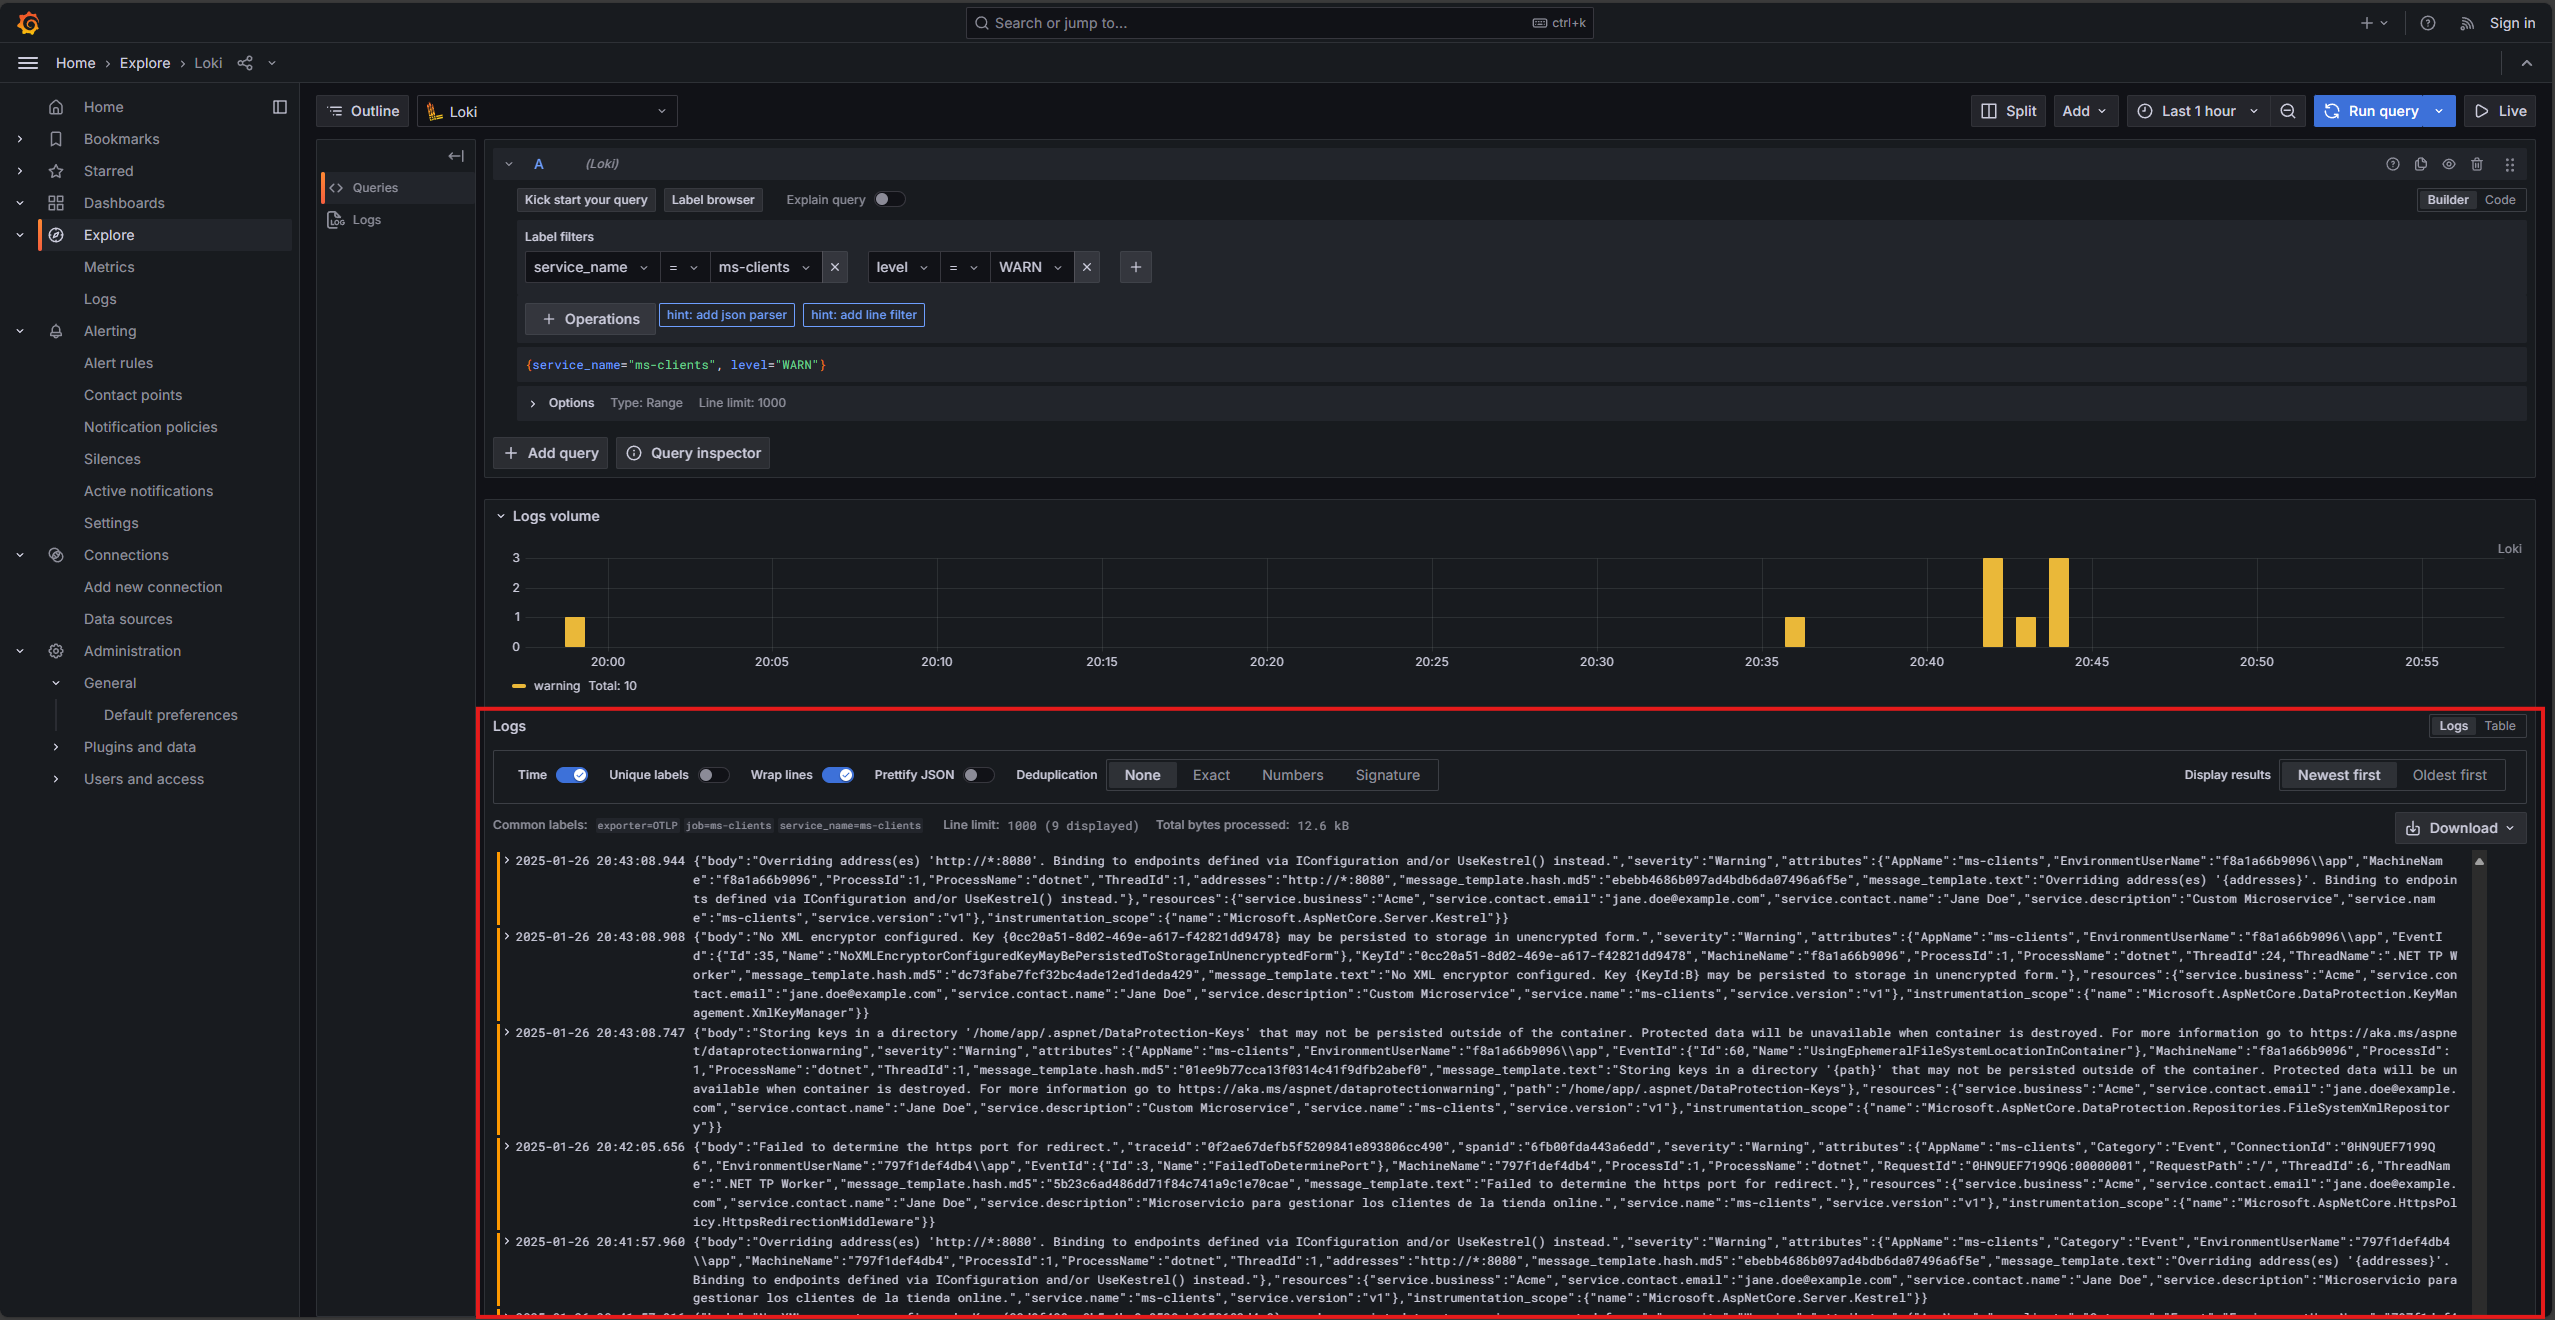
Task: Click the Grafana logo icon
Action: pos(28,22)
